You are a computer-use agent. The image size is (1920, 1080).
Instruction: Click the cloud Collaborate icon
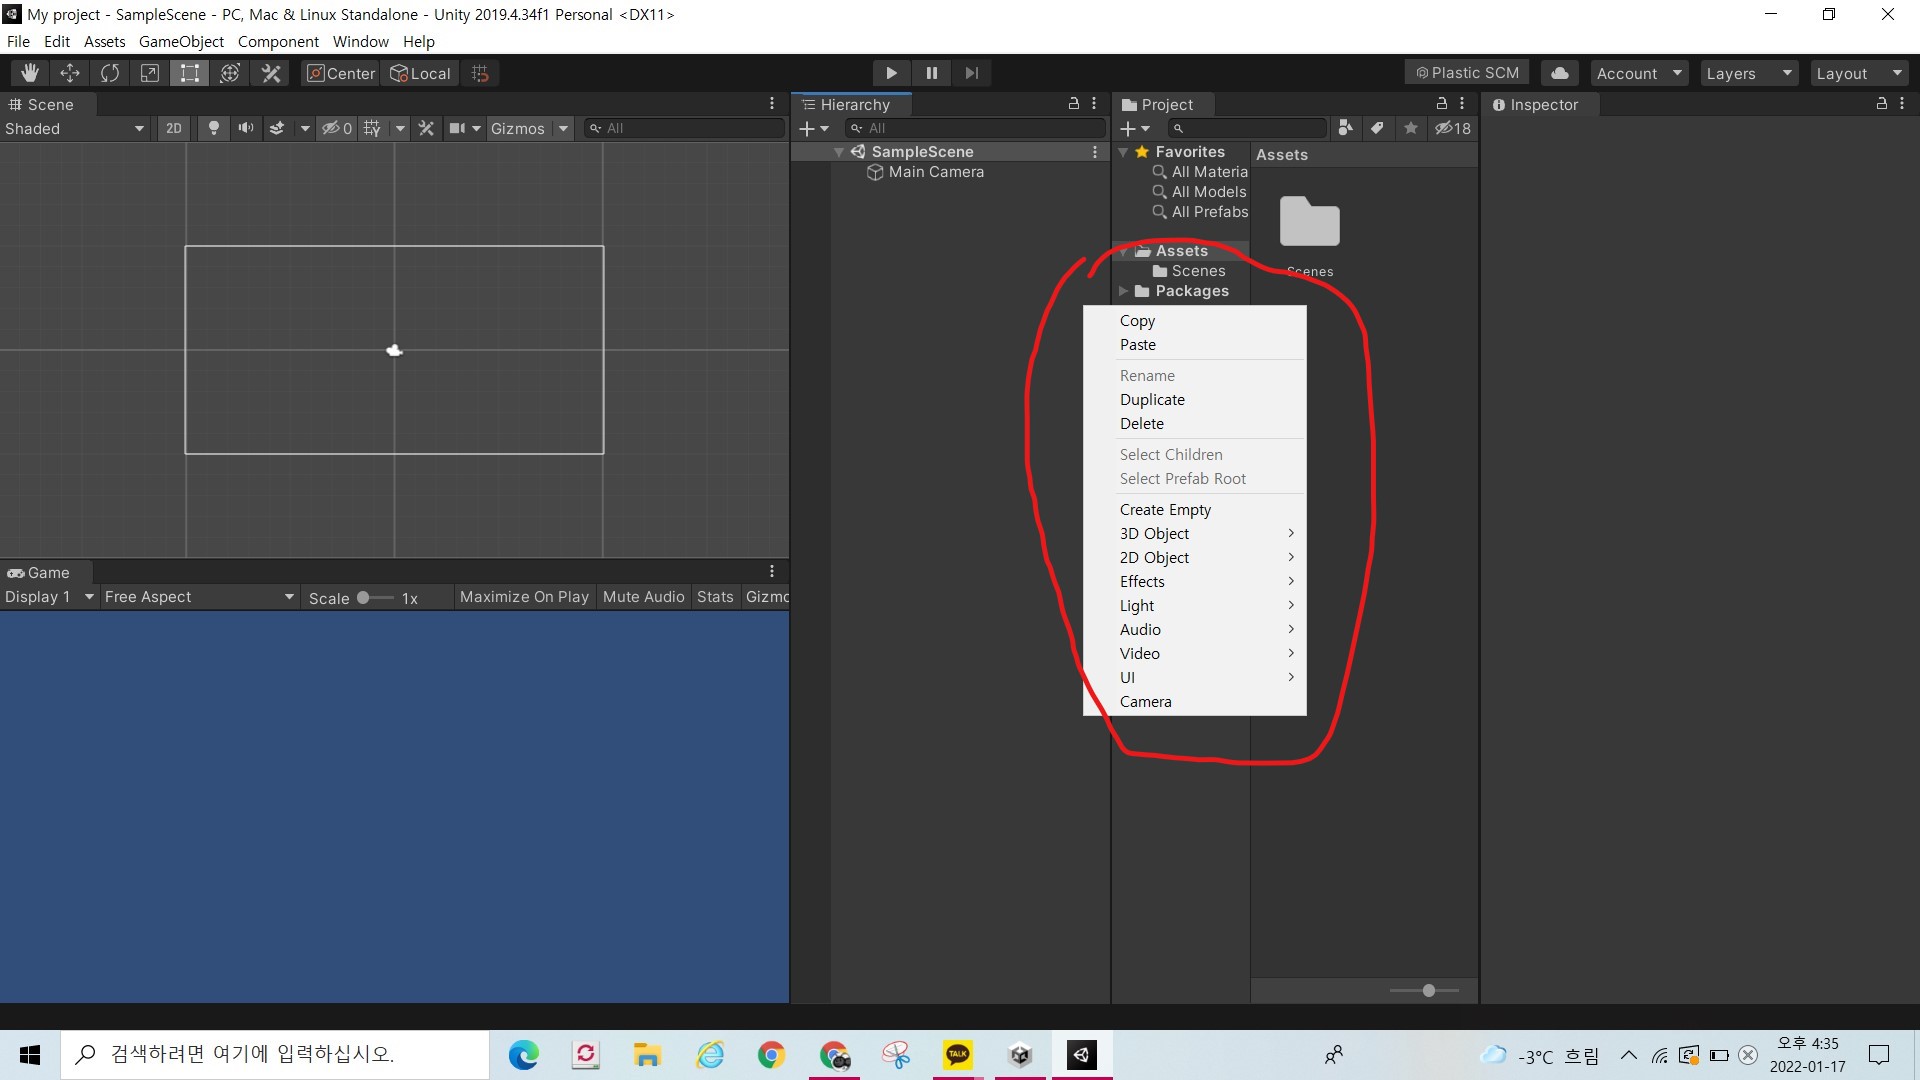tap(1559, 73)
